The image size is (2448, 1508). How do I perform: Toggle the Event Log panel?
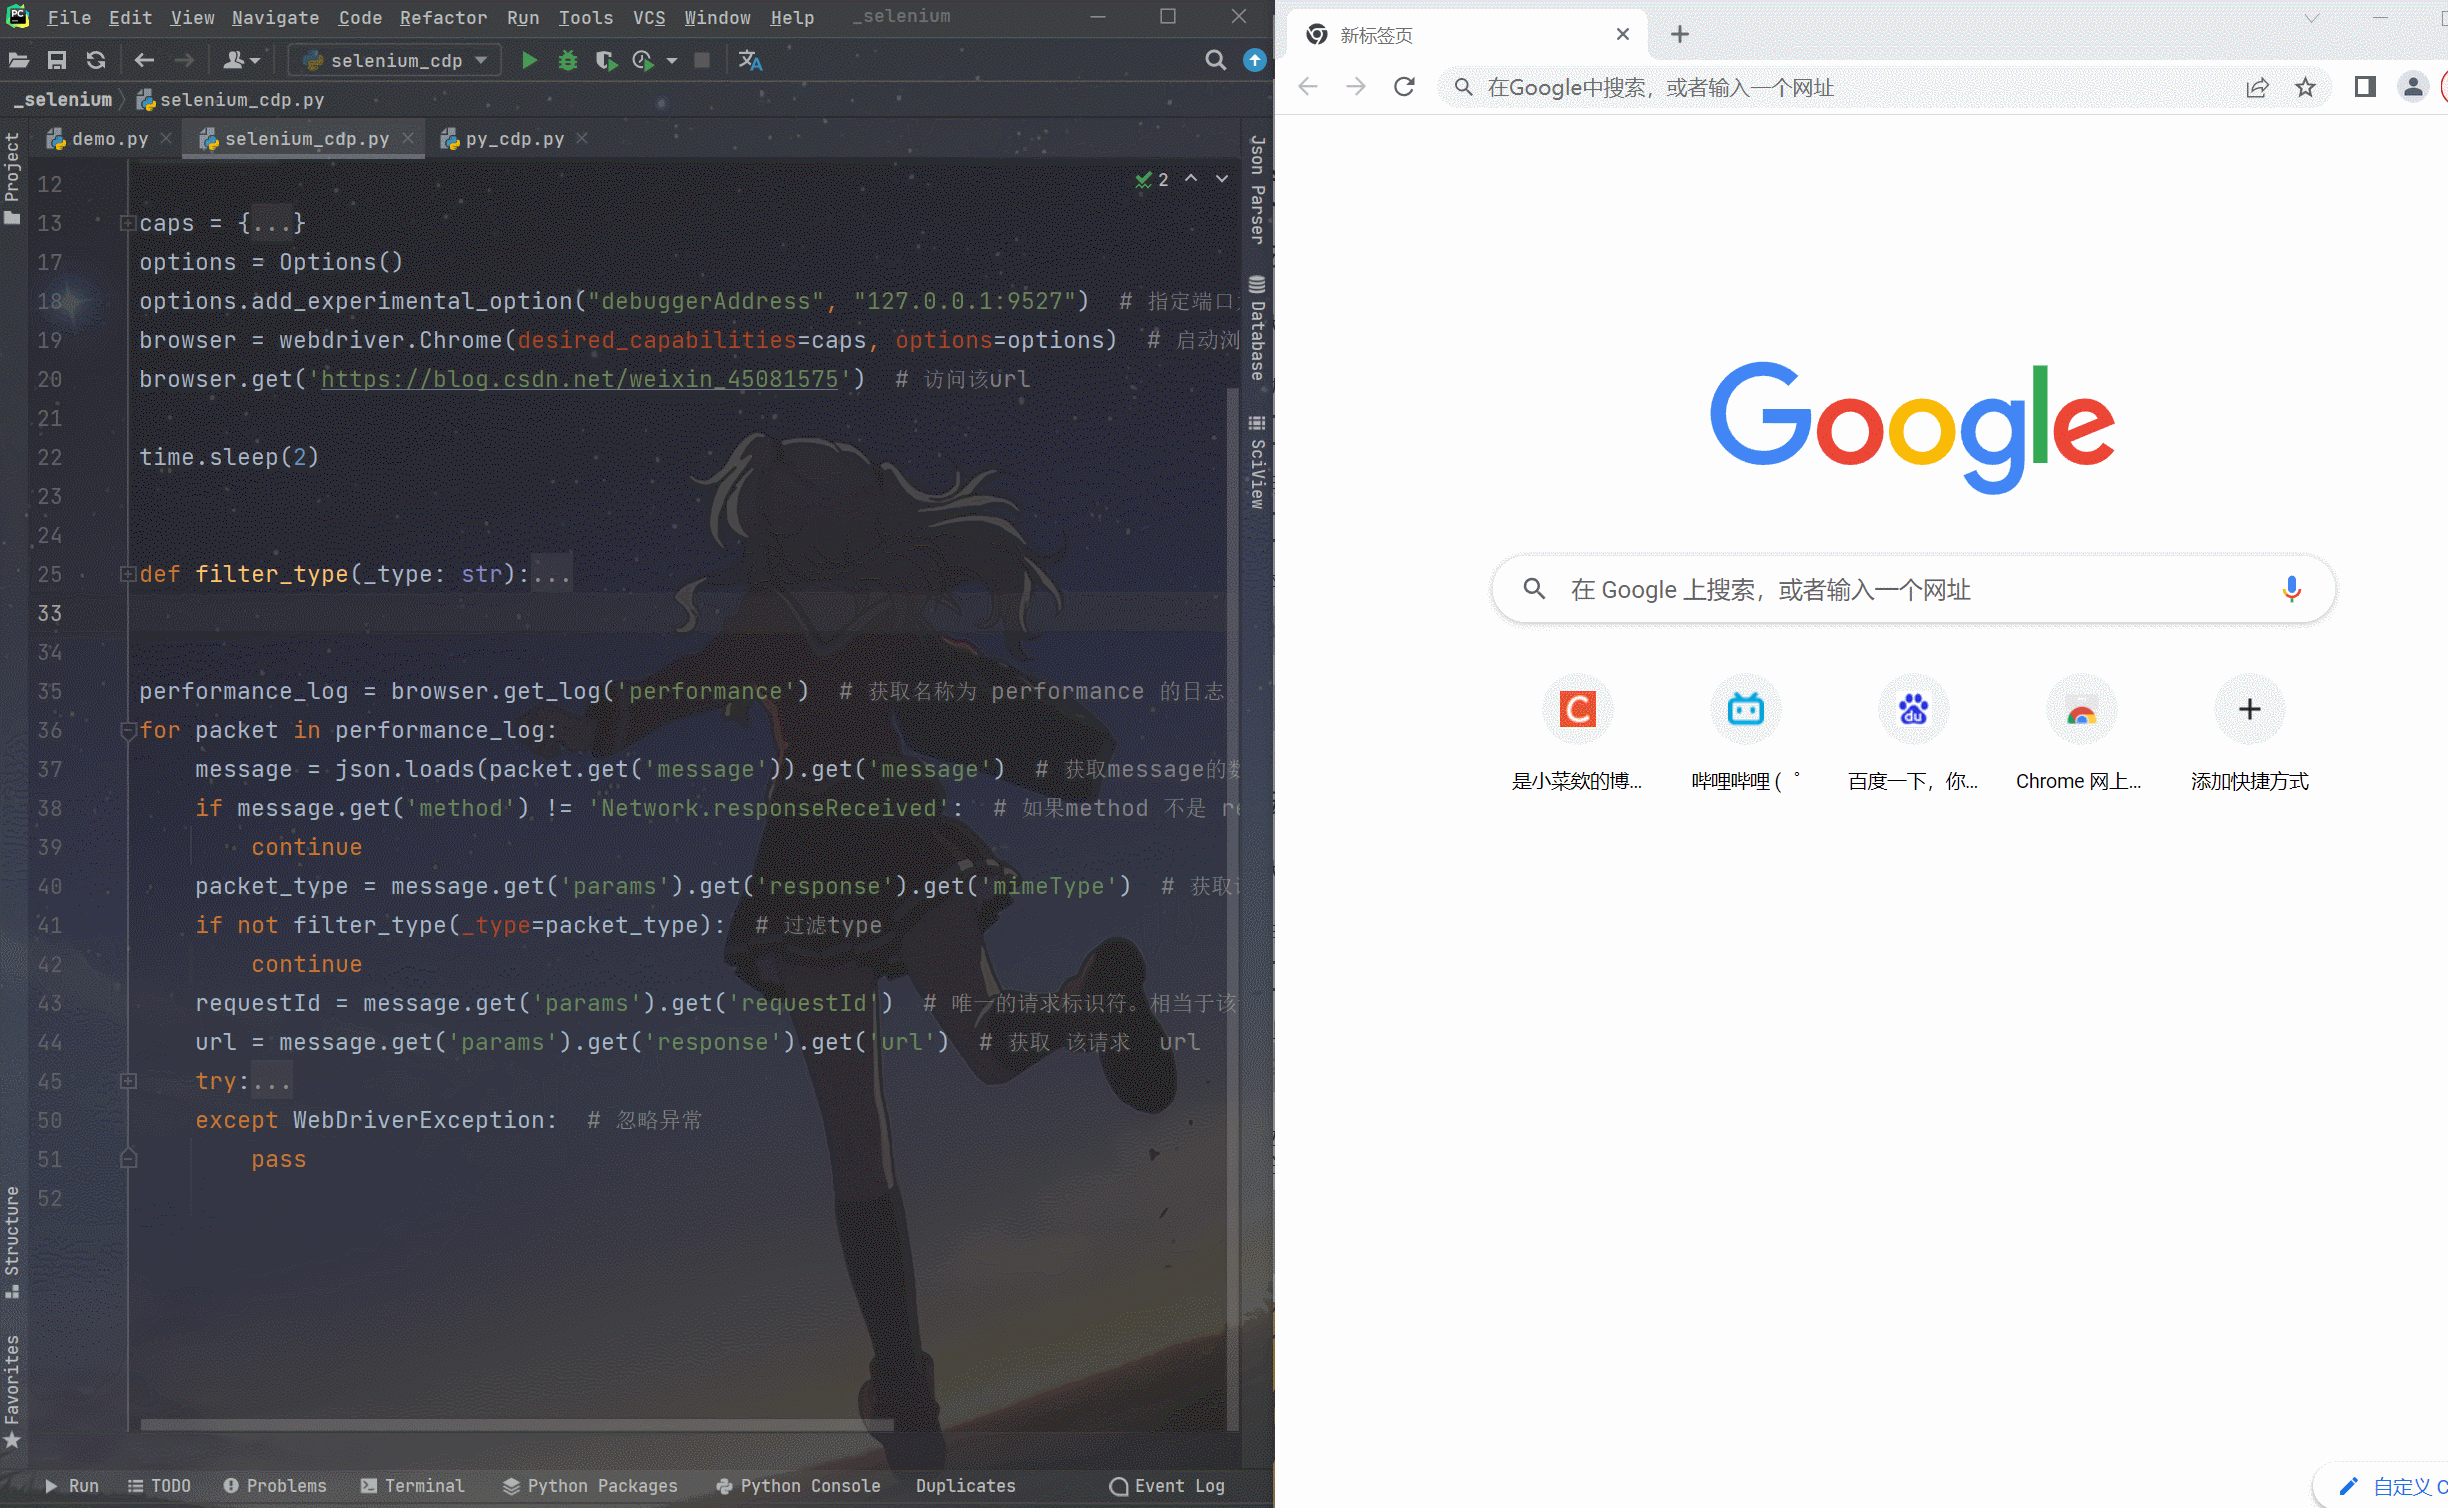(1173, 1487)
